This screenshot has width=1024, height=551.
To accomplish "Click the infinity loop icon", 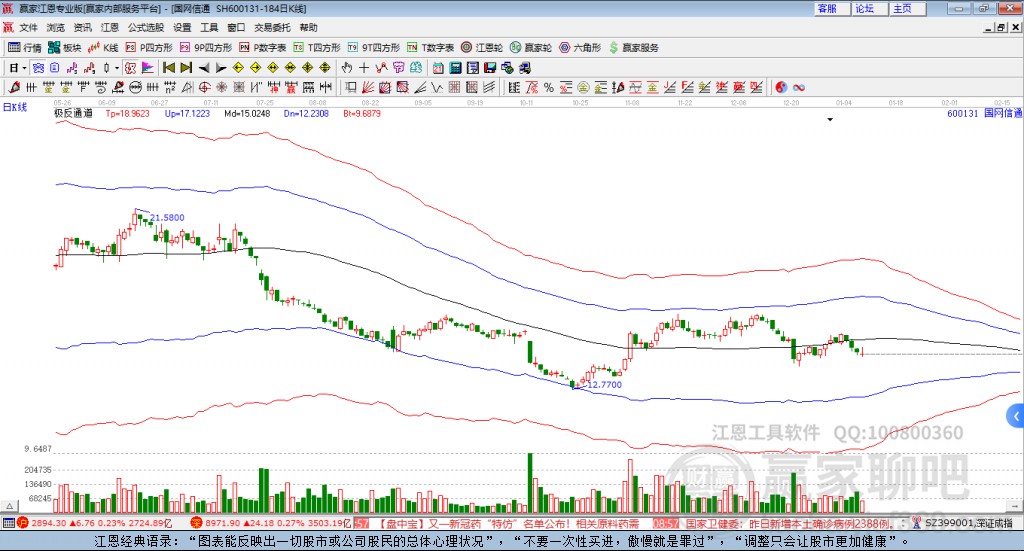I will (x=798, y=87).
